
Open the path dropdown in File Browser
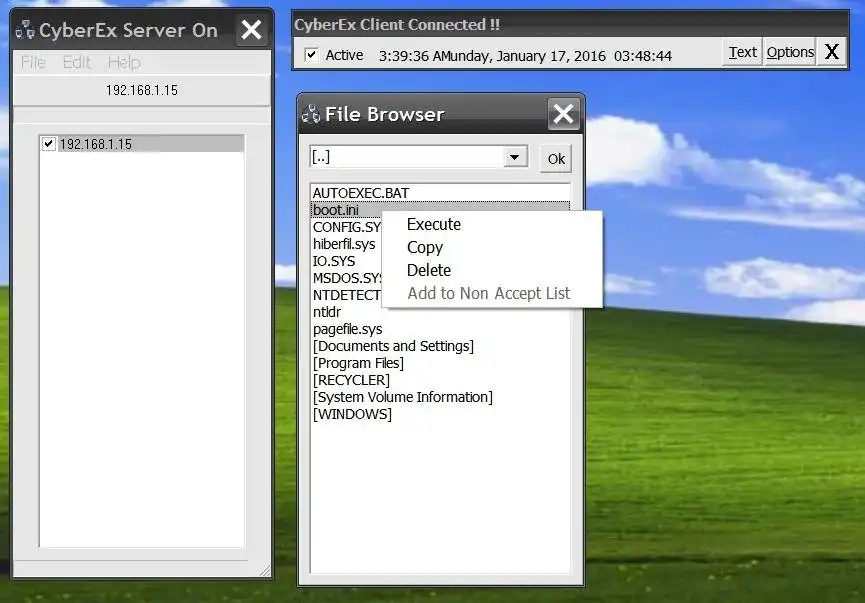pyautogui.click(x=515, y=157)
